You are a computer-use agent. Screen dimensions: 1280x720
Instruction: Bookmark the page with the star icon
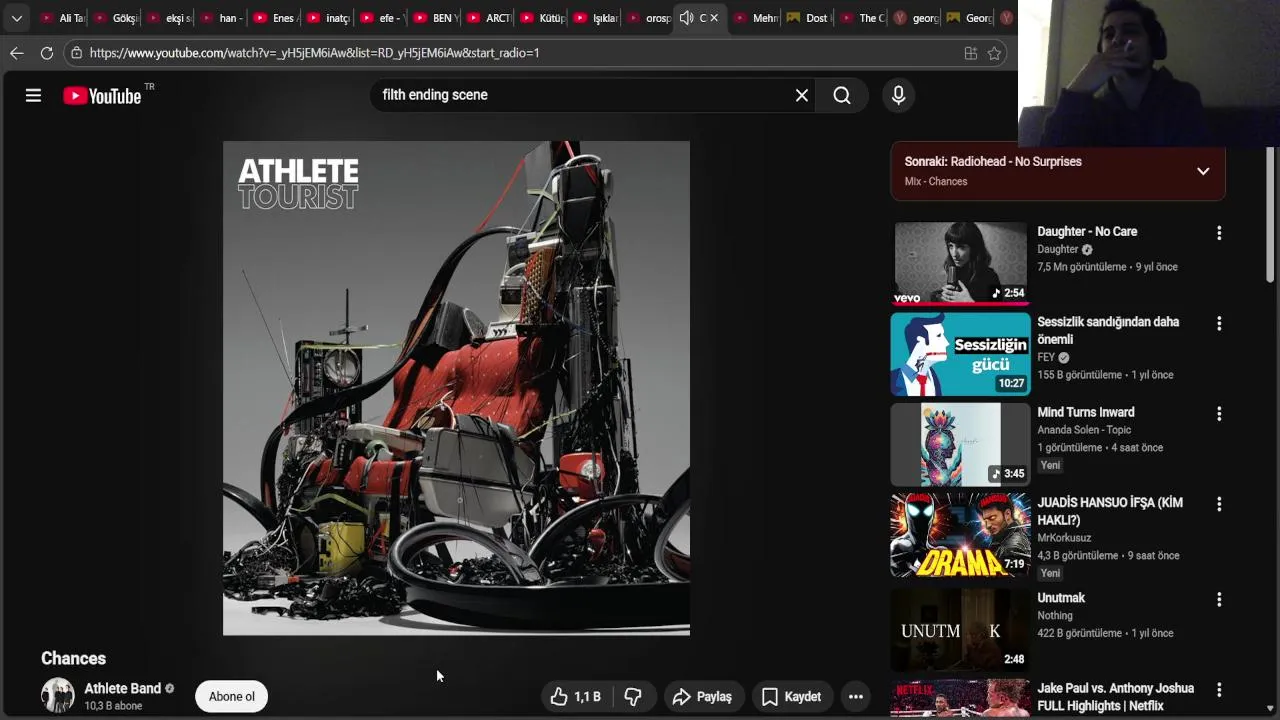click(994, 53)
